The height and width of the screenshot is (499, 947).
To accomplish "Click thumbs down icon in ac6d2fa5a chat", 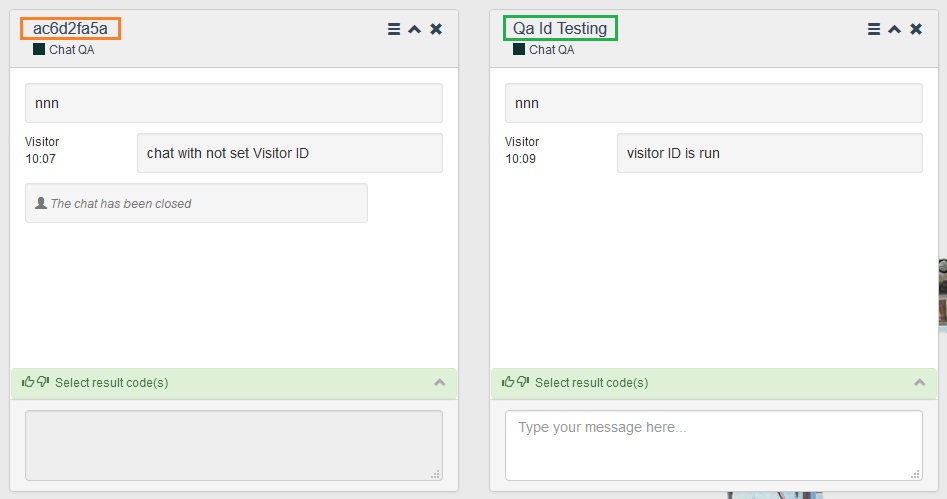I will pos(43,382).
